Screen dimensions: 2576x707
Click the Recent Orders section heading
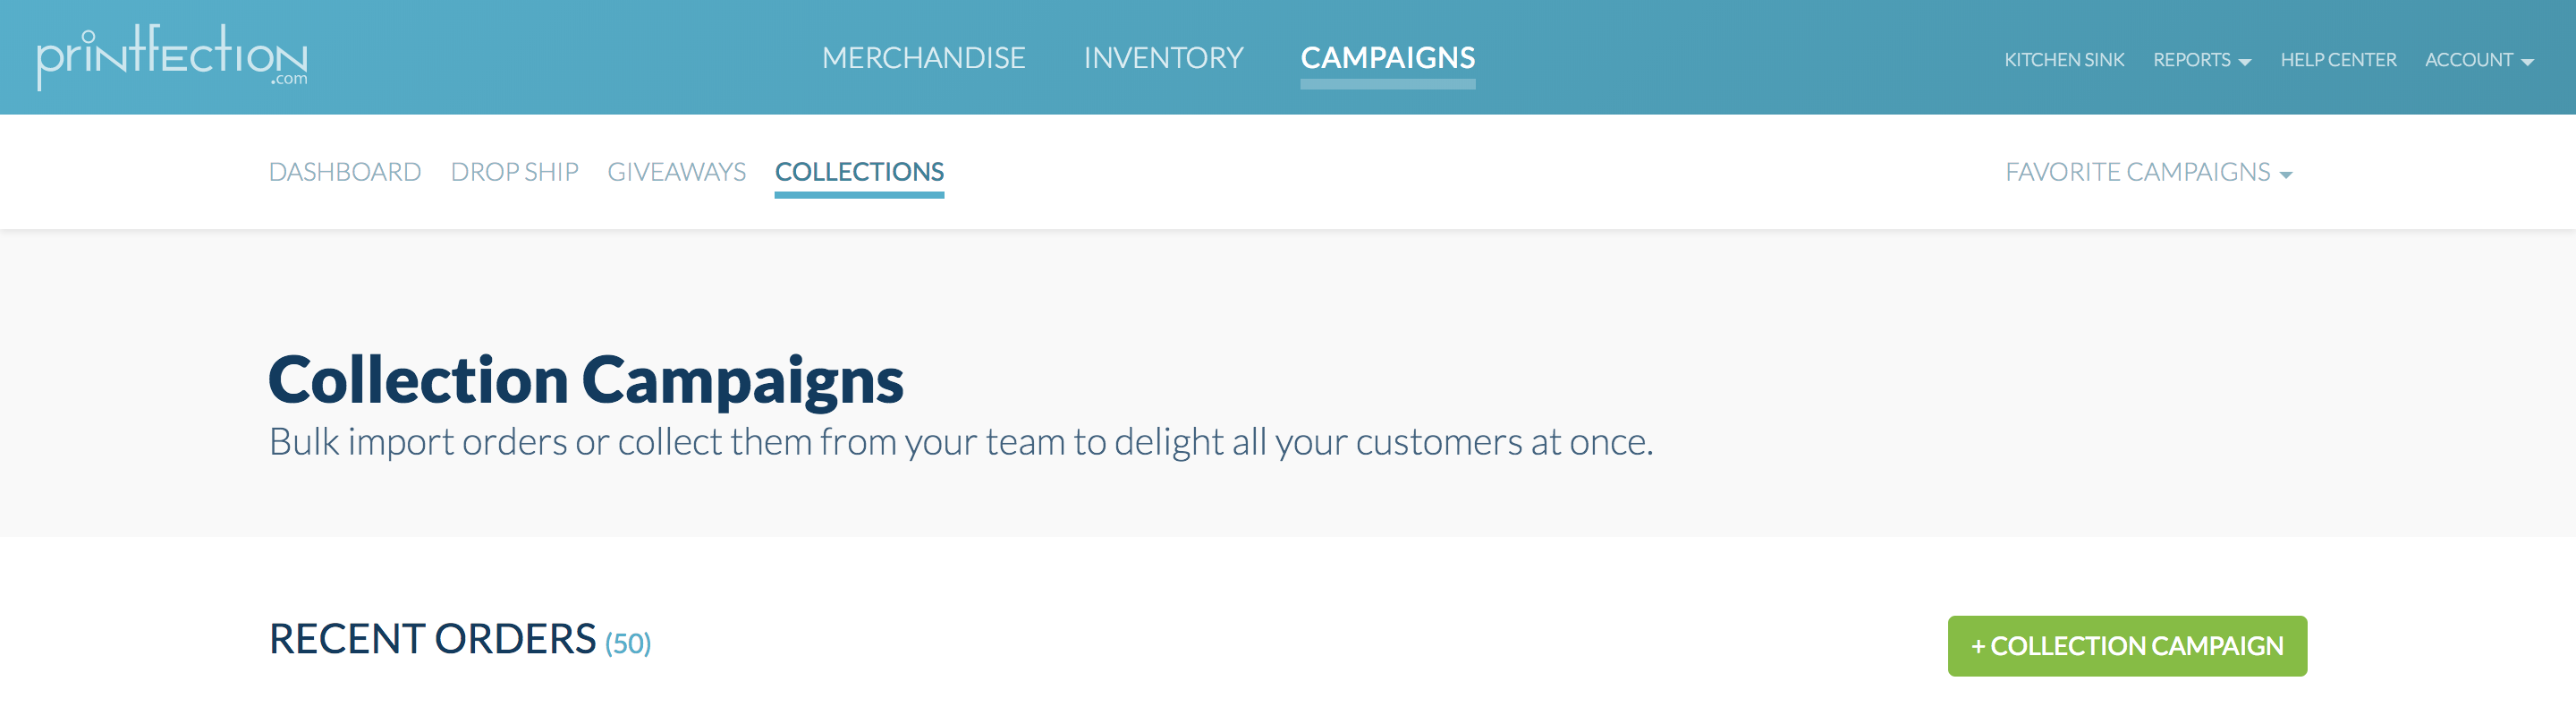point(432,639)
